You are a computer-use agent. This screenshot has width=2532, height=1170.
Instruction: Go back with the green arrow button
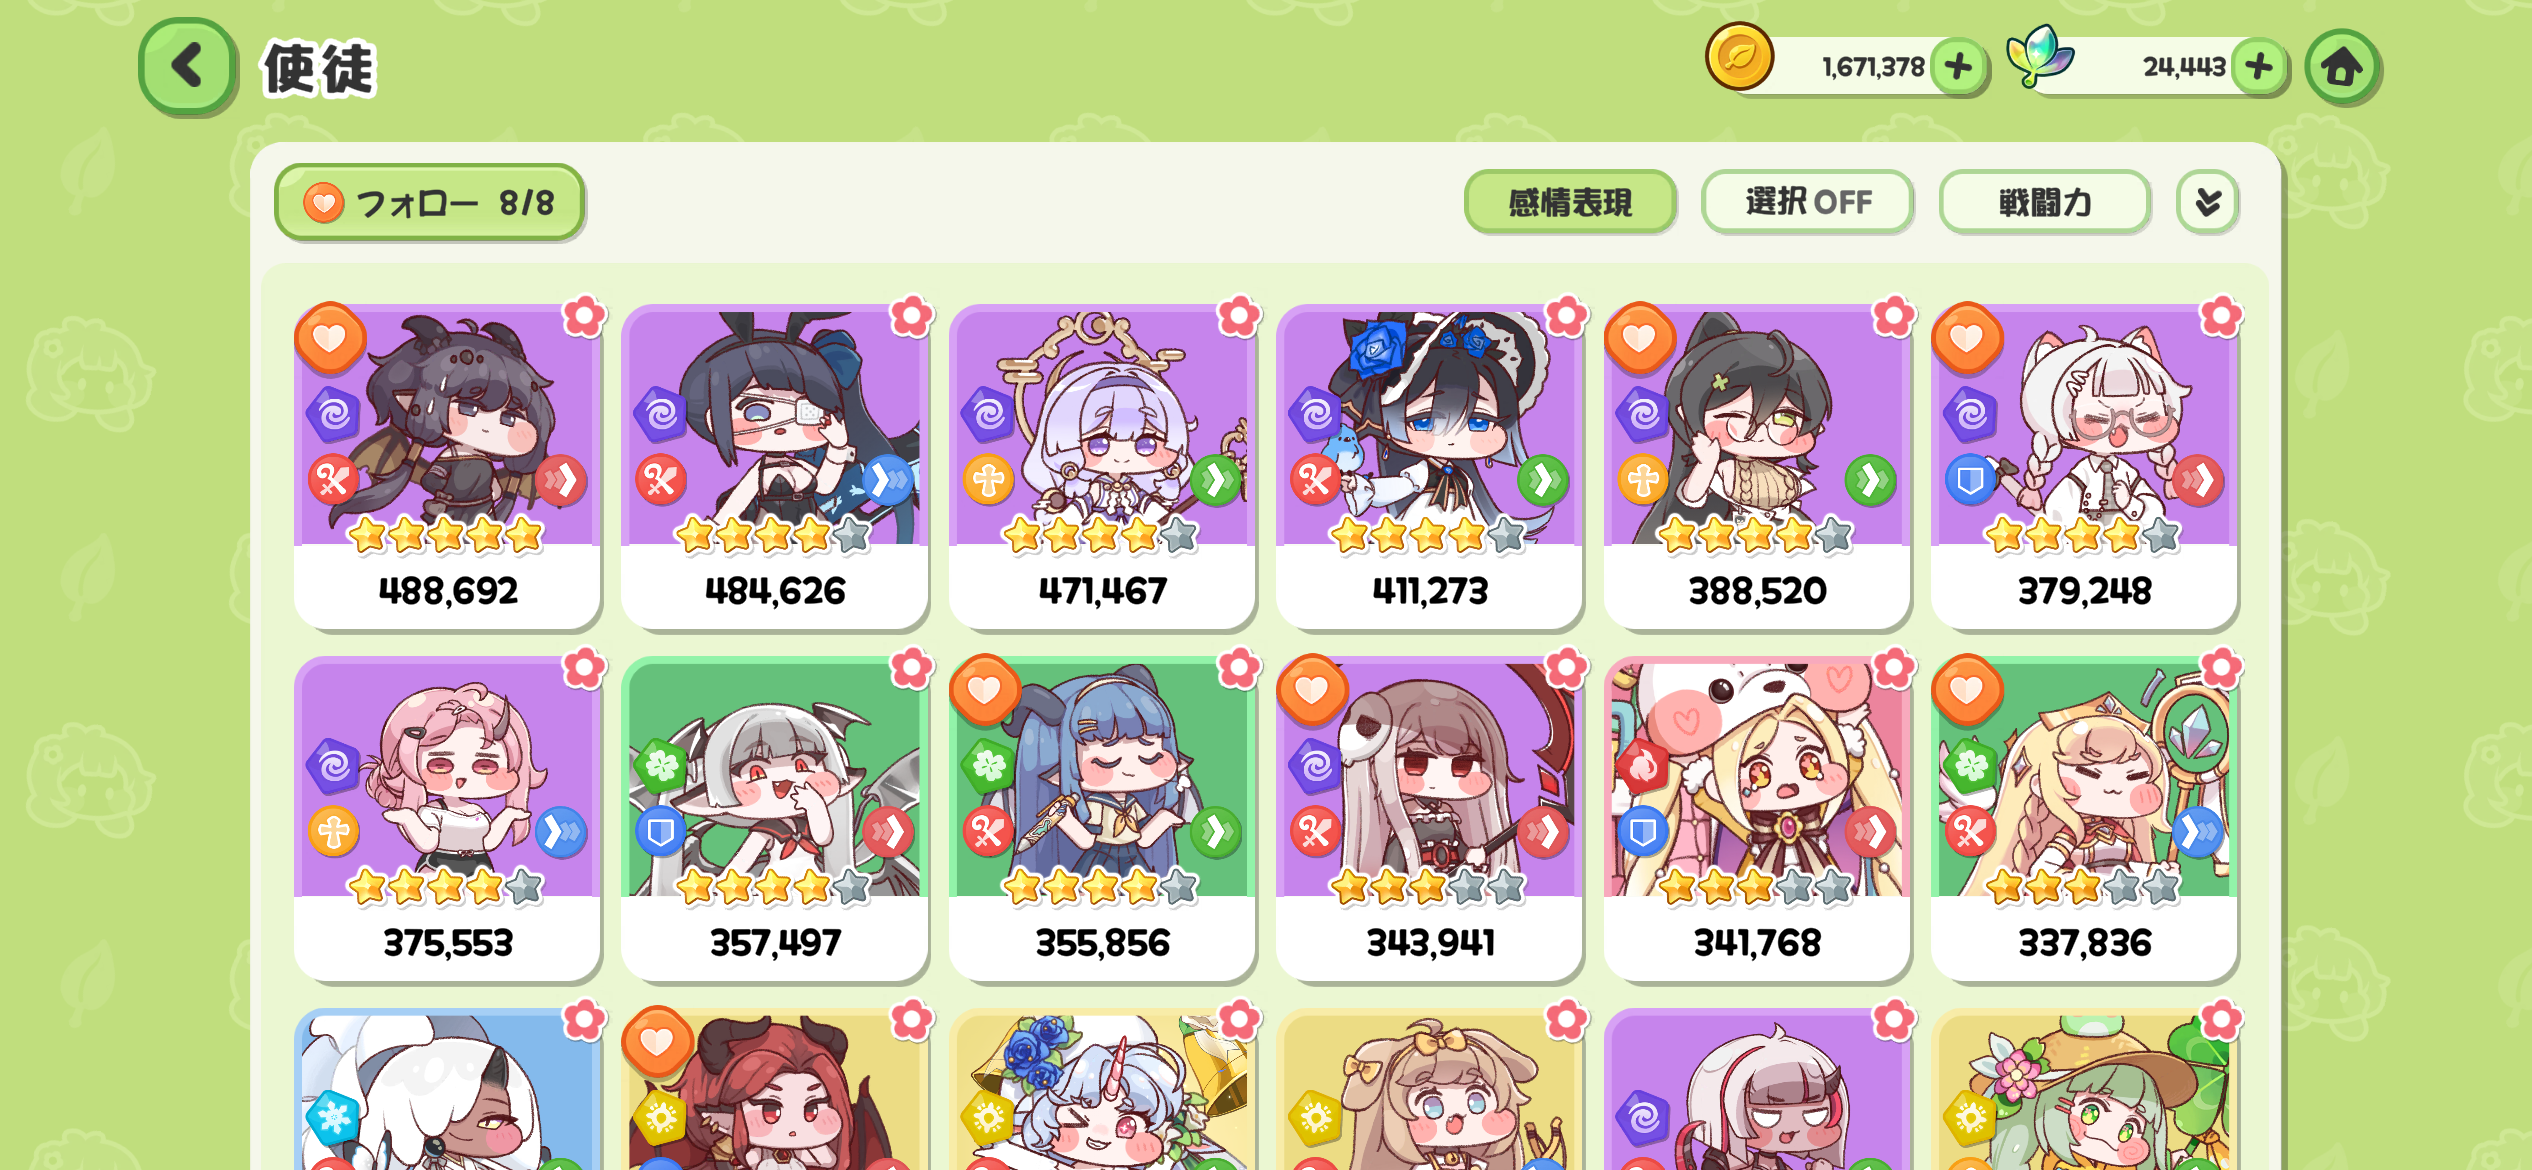(188, 67)
